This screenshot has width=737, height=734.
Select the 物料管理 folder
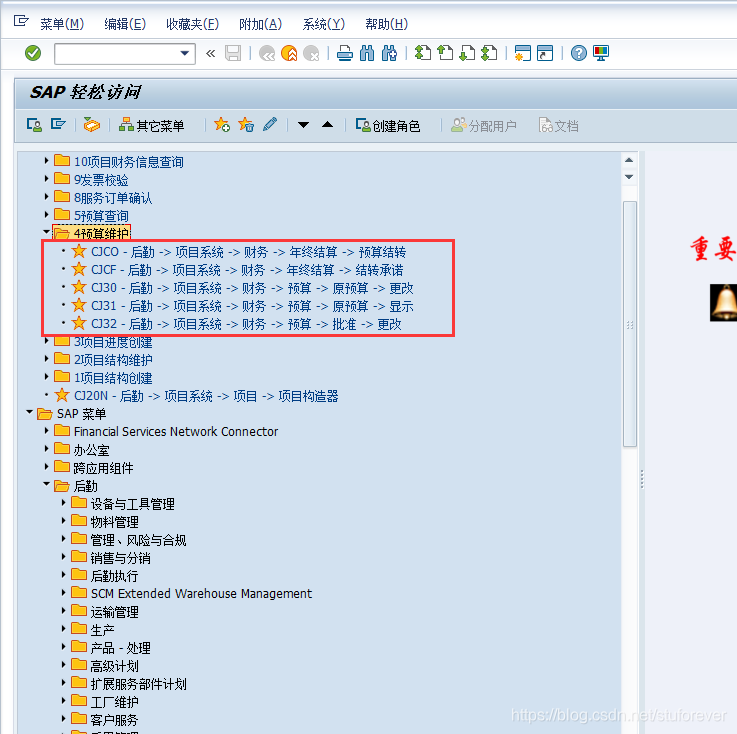click(x=114, y=522)
